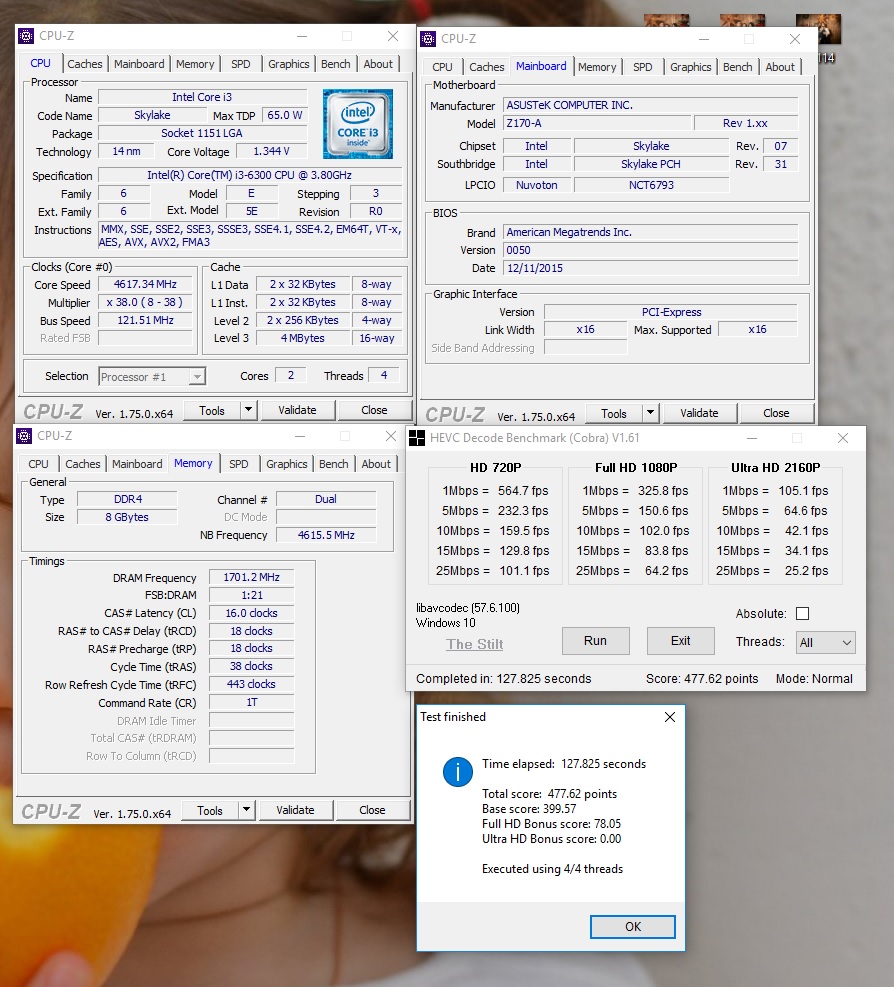894x987 pixels.
Task: Open Graphics tab in top-left CPU-Z window
Action: point(288,64)
